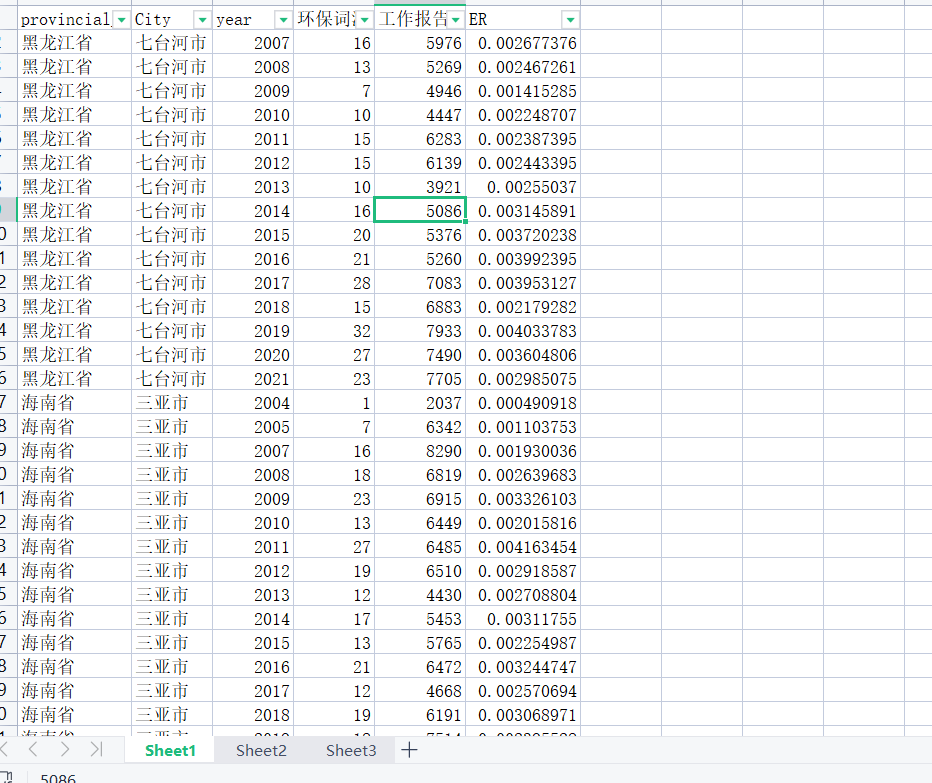Click cell containing 4430

tap(420, 595)
